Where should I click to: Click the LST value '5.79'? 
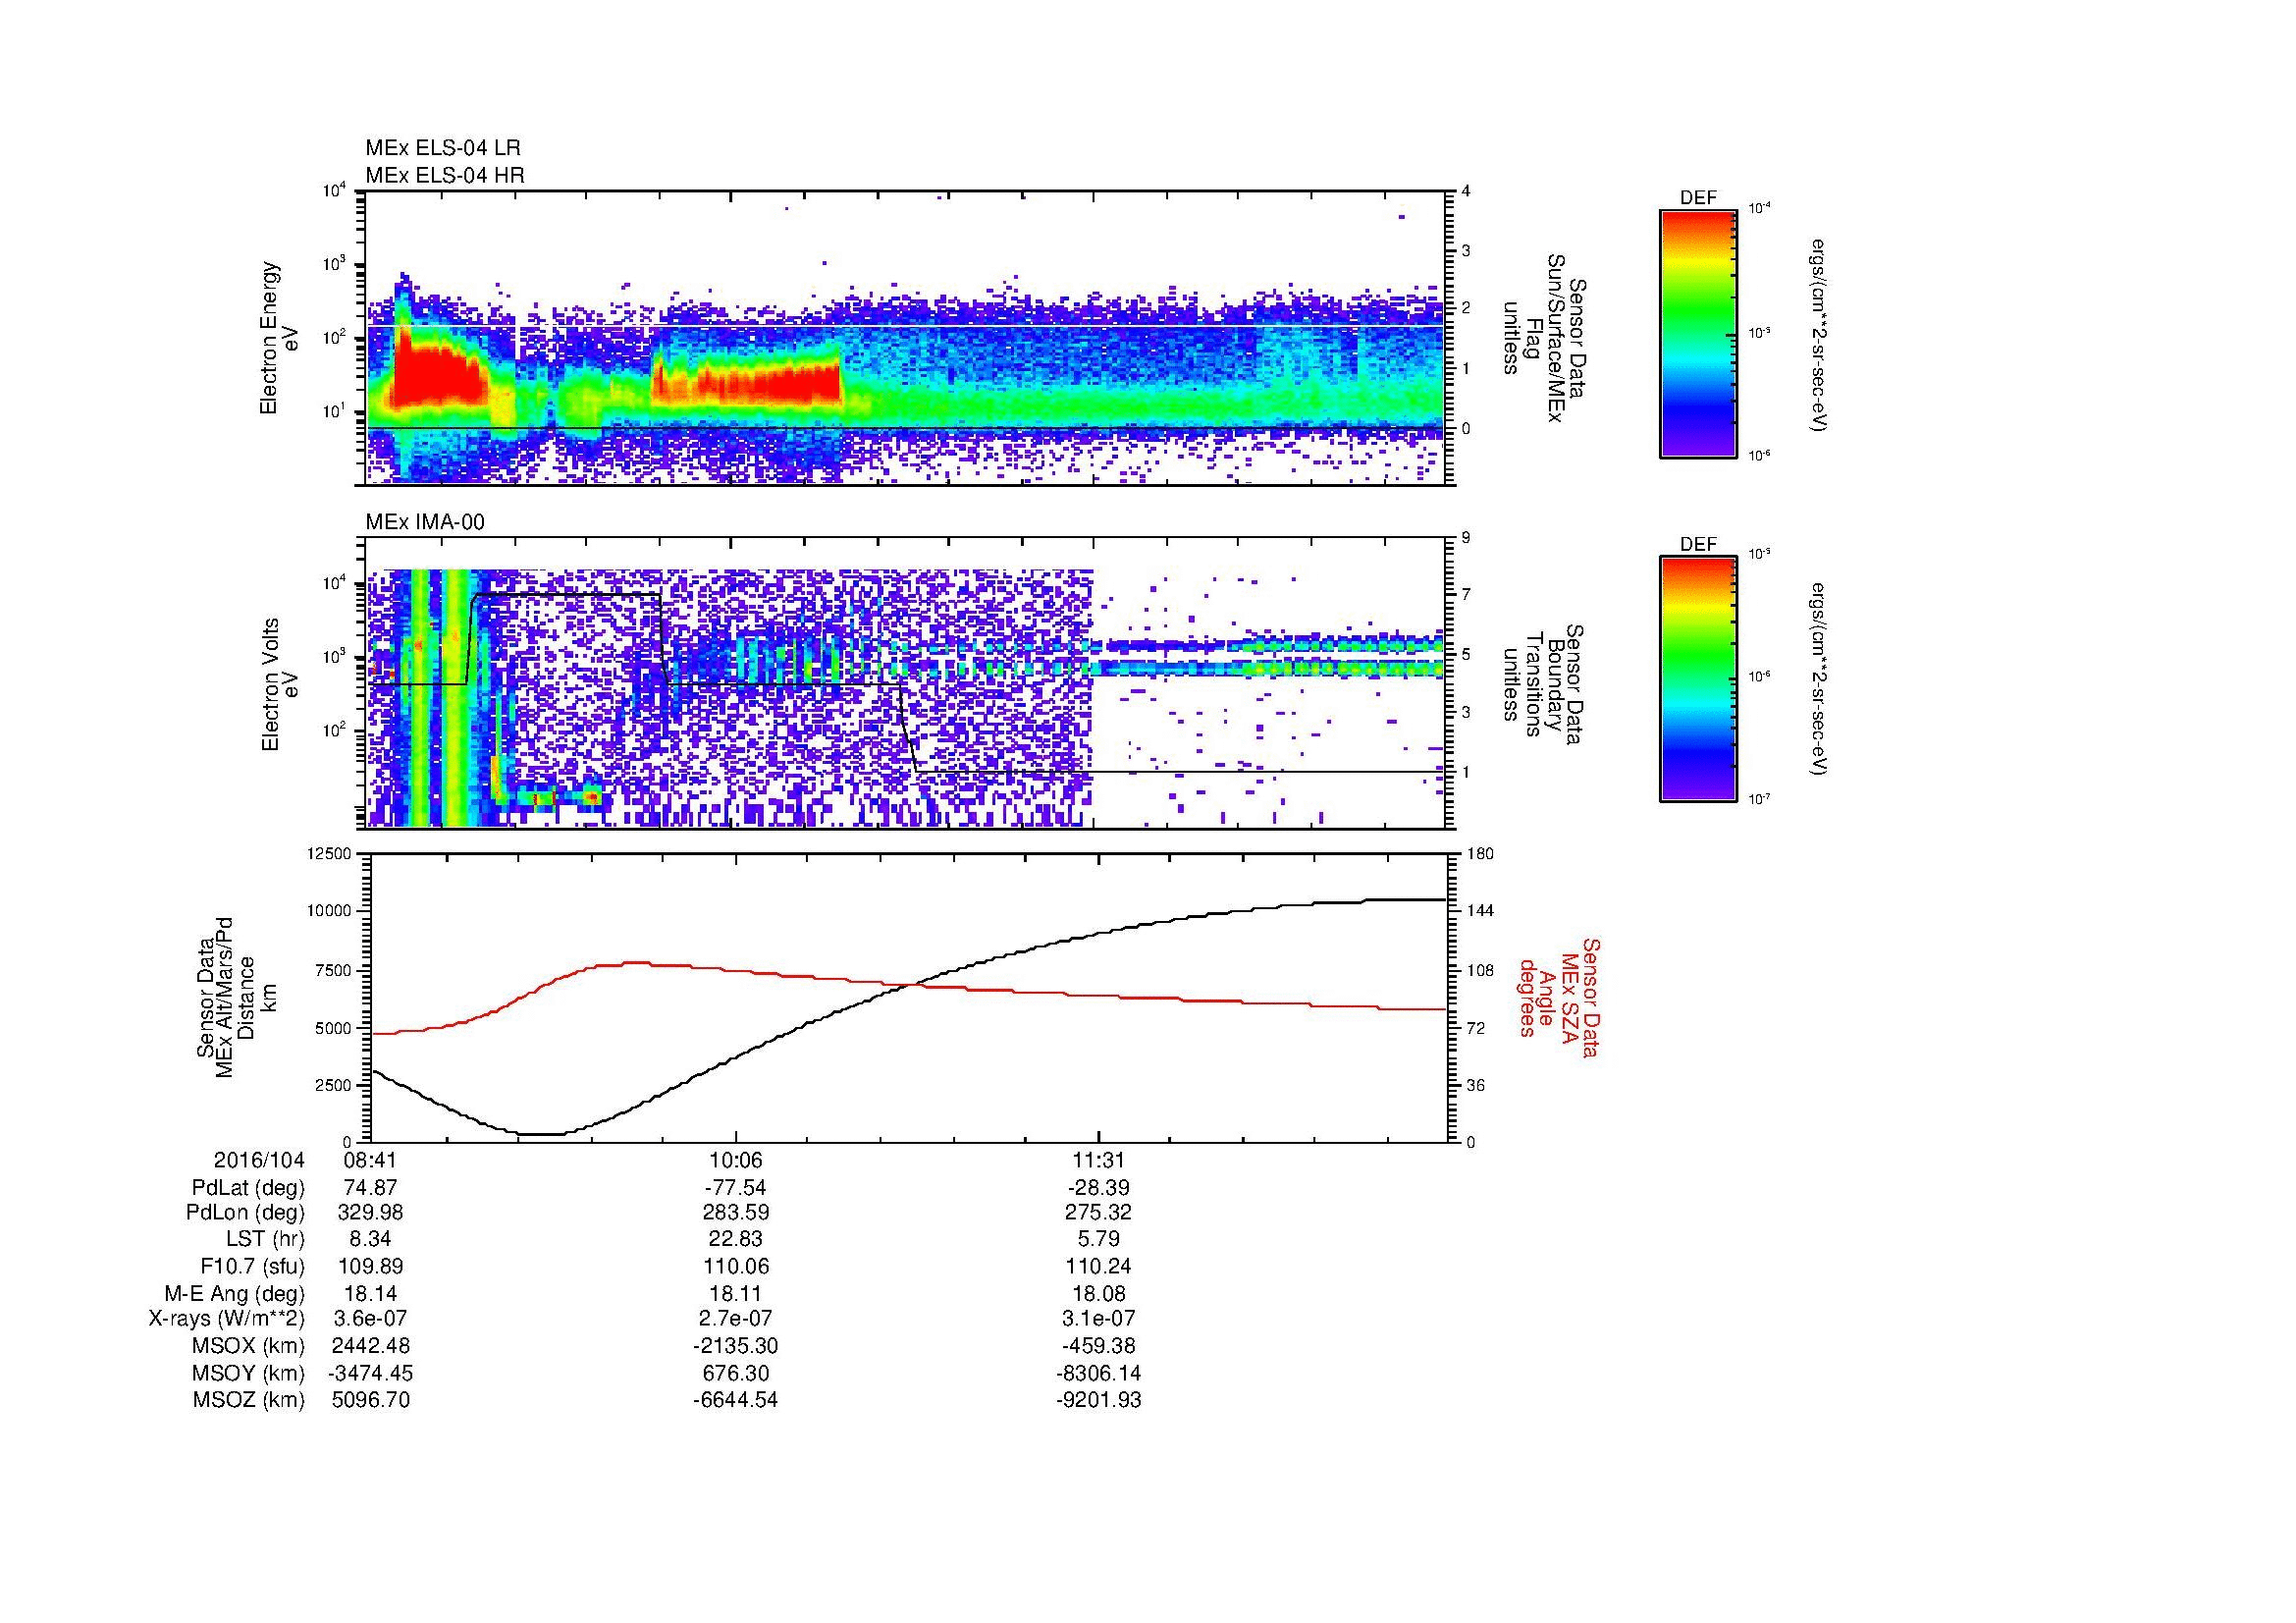pyautogui.click(x=1099, y=1241)
